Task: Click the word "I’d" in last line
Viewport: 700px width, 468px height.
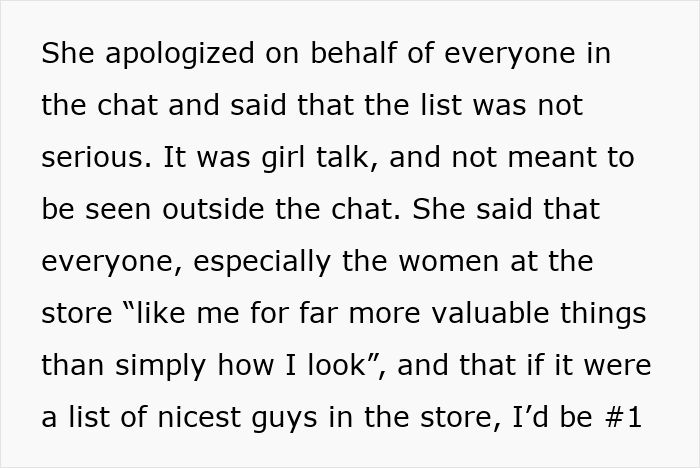Action: 531,417
